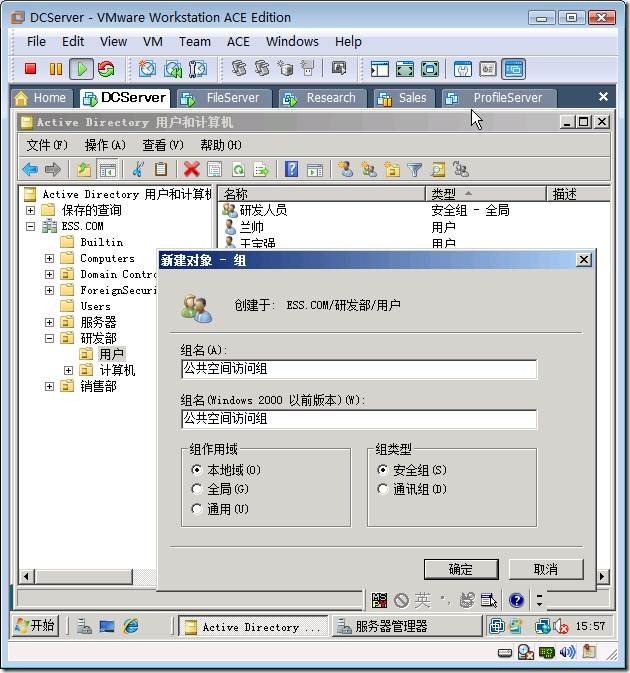Expand the 保存的查询 tree node
The width and height of the screenshot is (630, 673).
coord(30,210)
